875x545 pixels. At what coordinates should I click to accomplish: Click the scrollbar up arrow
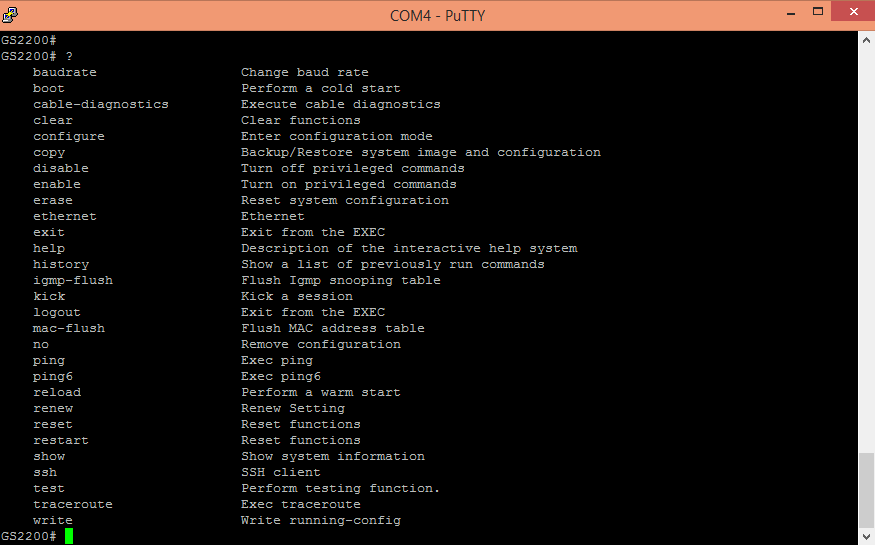pos(867,38)
